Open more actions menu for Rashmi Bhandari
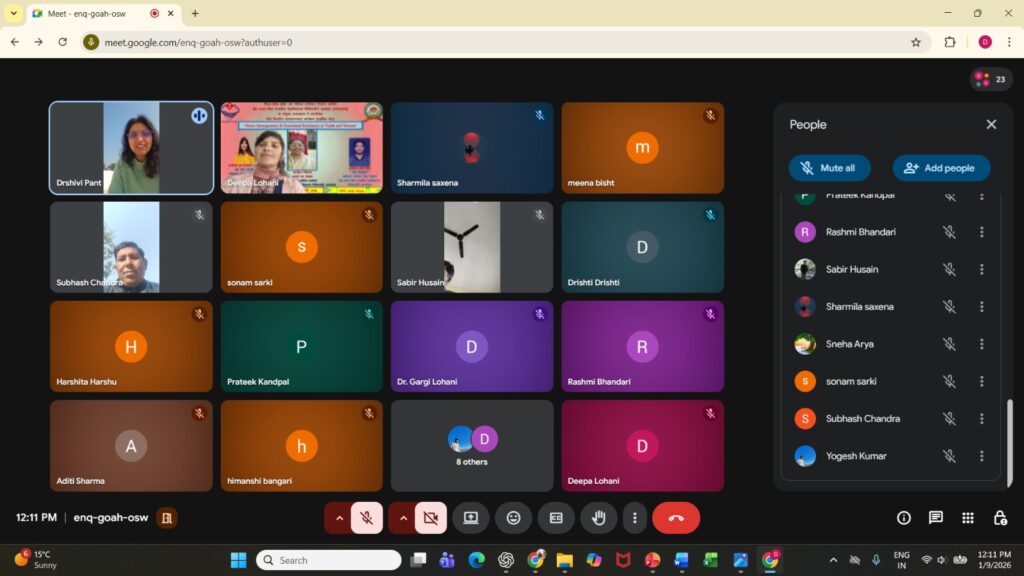This screenshot has height=576, width=1024. coord(981,232)
